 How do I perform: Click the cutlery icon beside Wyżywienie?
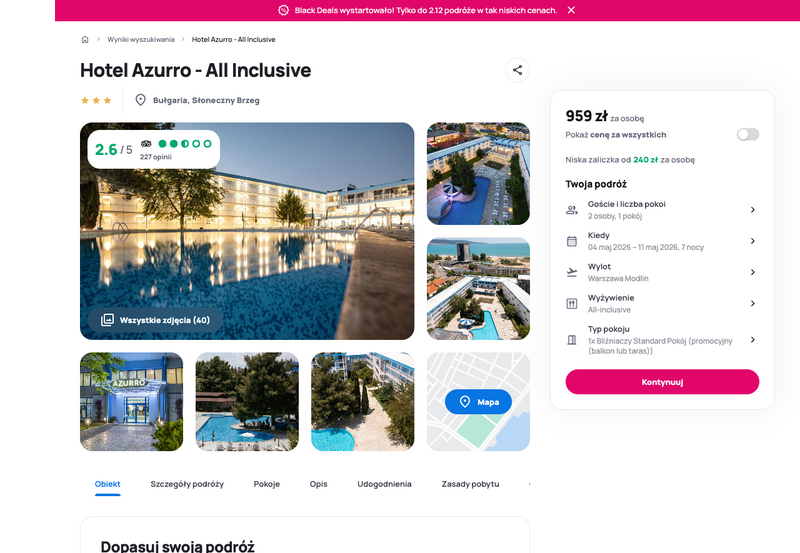click(x=572, y=304)
